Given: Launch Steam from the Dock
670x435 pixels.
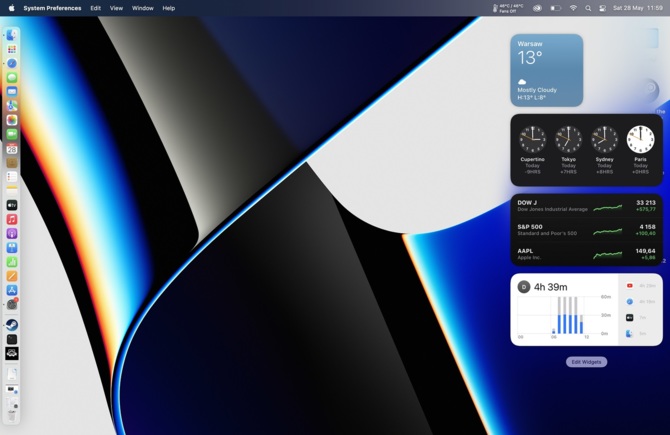Looking at the screenshot, I should tap(12, 325).
